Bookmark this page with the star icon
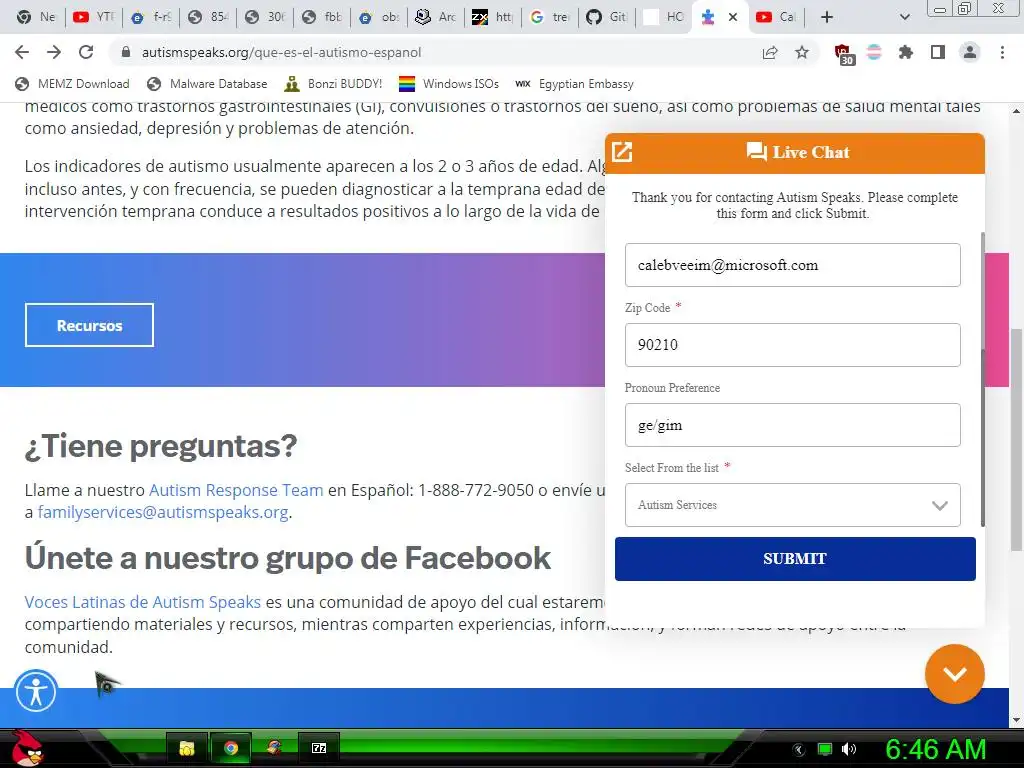 tap(802, 52)
